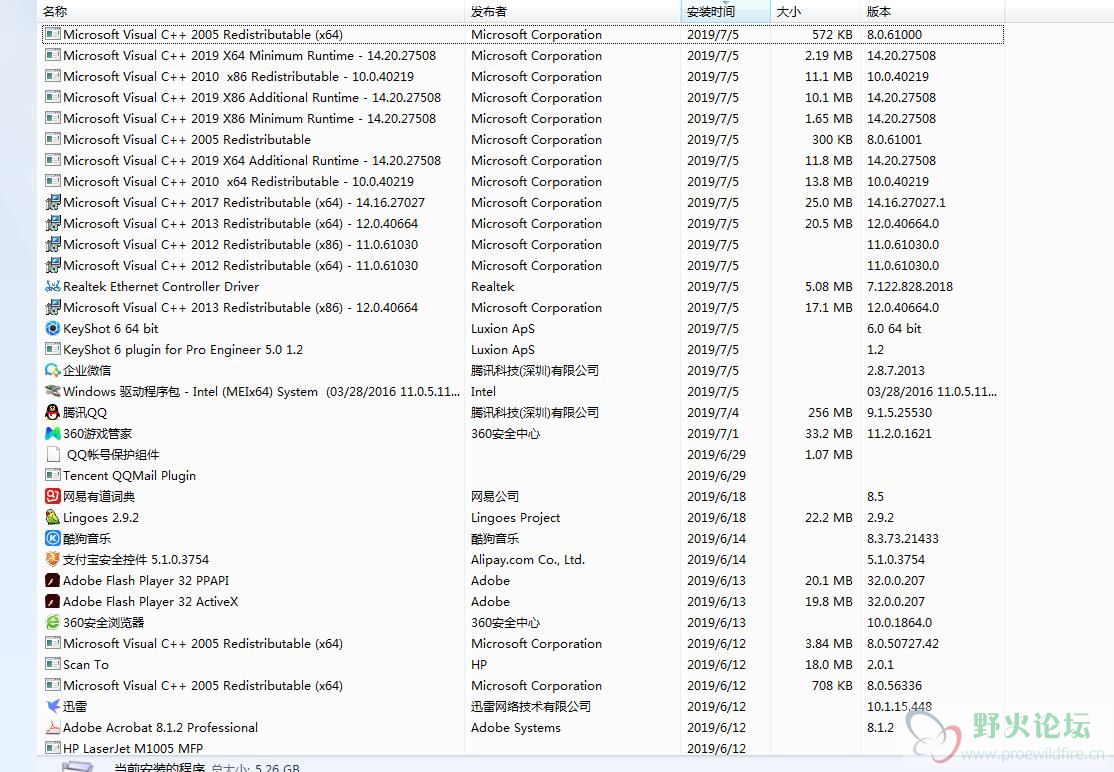Click the Lingoes 2.9.2 parrot icon

click(53, 517)
